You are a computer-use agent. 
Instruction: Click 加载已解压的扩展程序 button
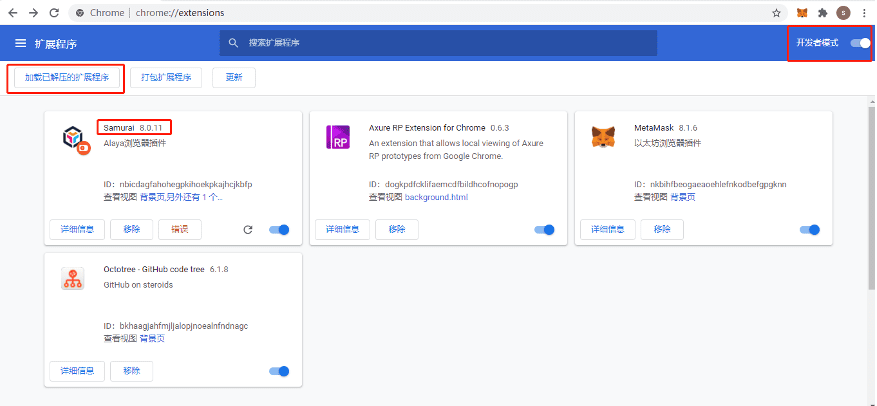[67, 78]
